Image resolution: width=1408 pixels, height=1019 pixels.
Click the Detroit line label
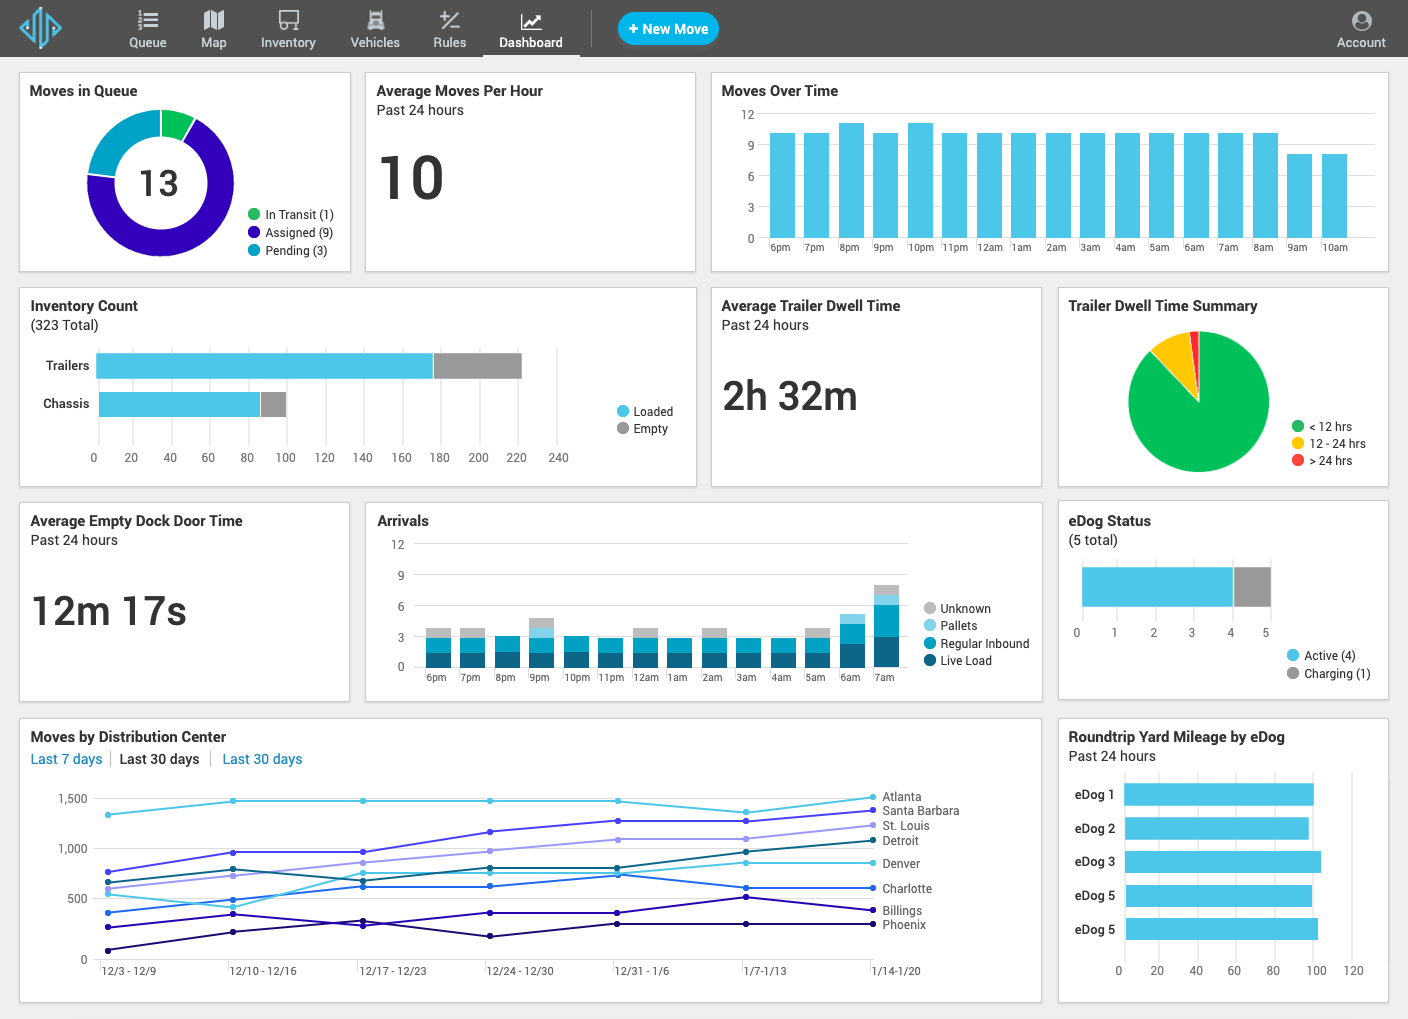(900, 841)
